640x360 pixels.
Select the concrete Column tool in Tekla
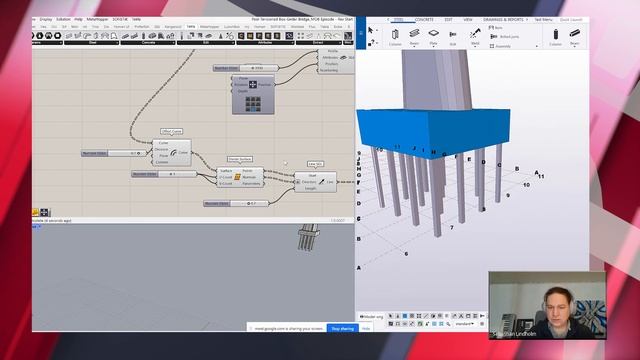pyautogui.click(x=555, y=37)
